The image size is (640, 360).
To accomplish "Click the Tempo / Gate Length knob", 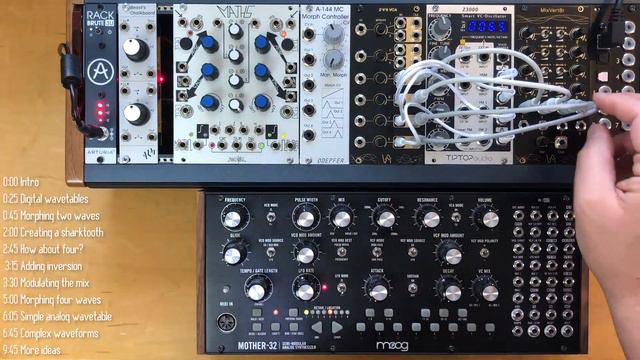I will click(x=257, y=291).
